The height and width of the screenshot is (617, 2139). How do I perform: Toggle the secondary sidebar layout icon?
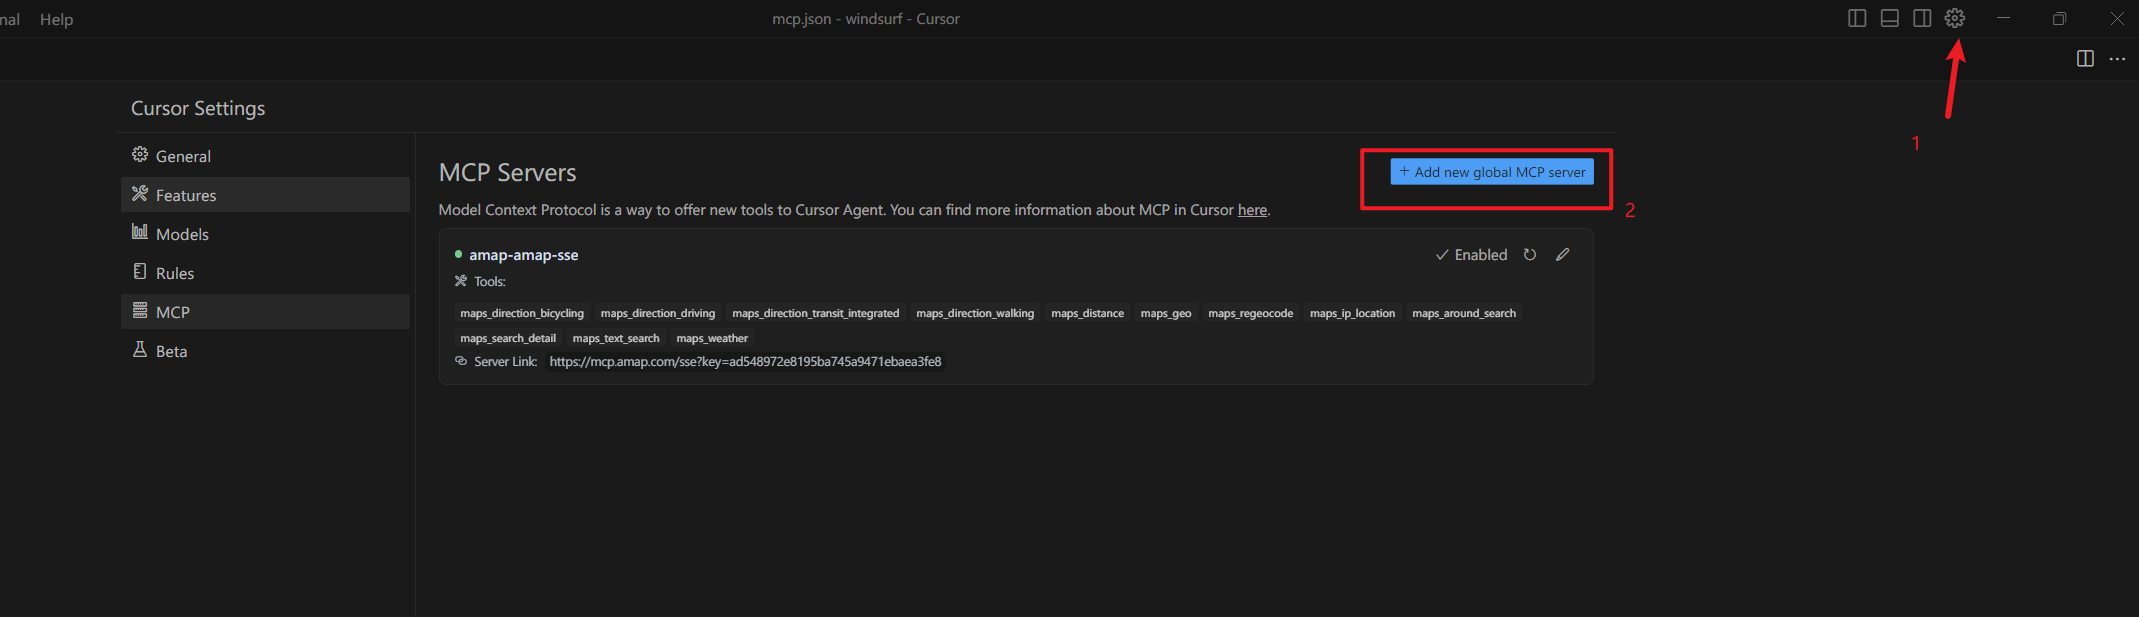[x=1922, y=18]
